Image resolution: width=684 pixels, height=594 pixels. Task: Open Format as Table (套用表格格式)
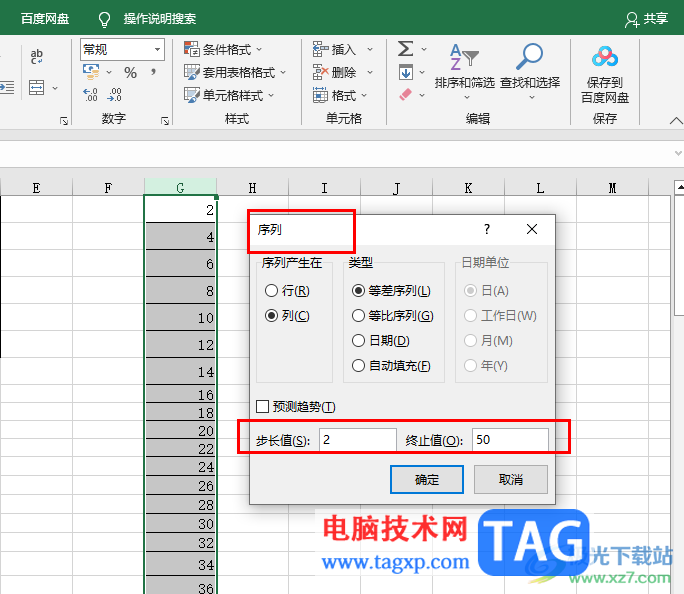click(235, 72)
